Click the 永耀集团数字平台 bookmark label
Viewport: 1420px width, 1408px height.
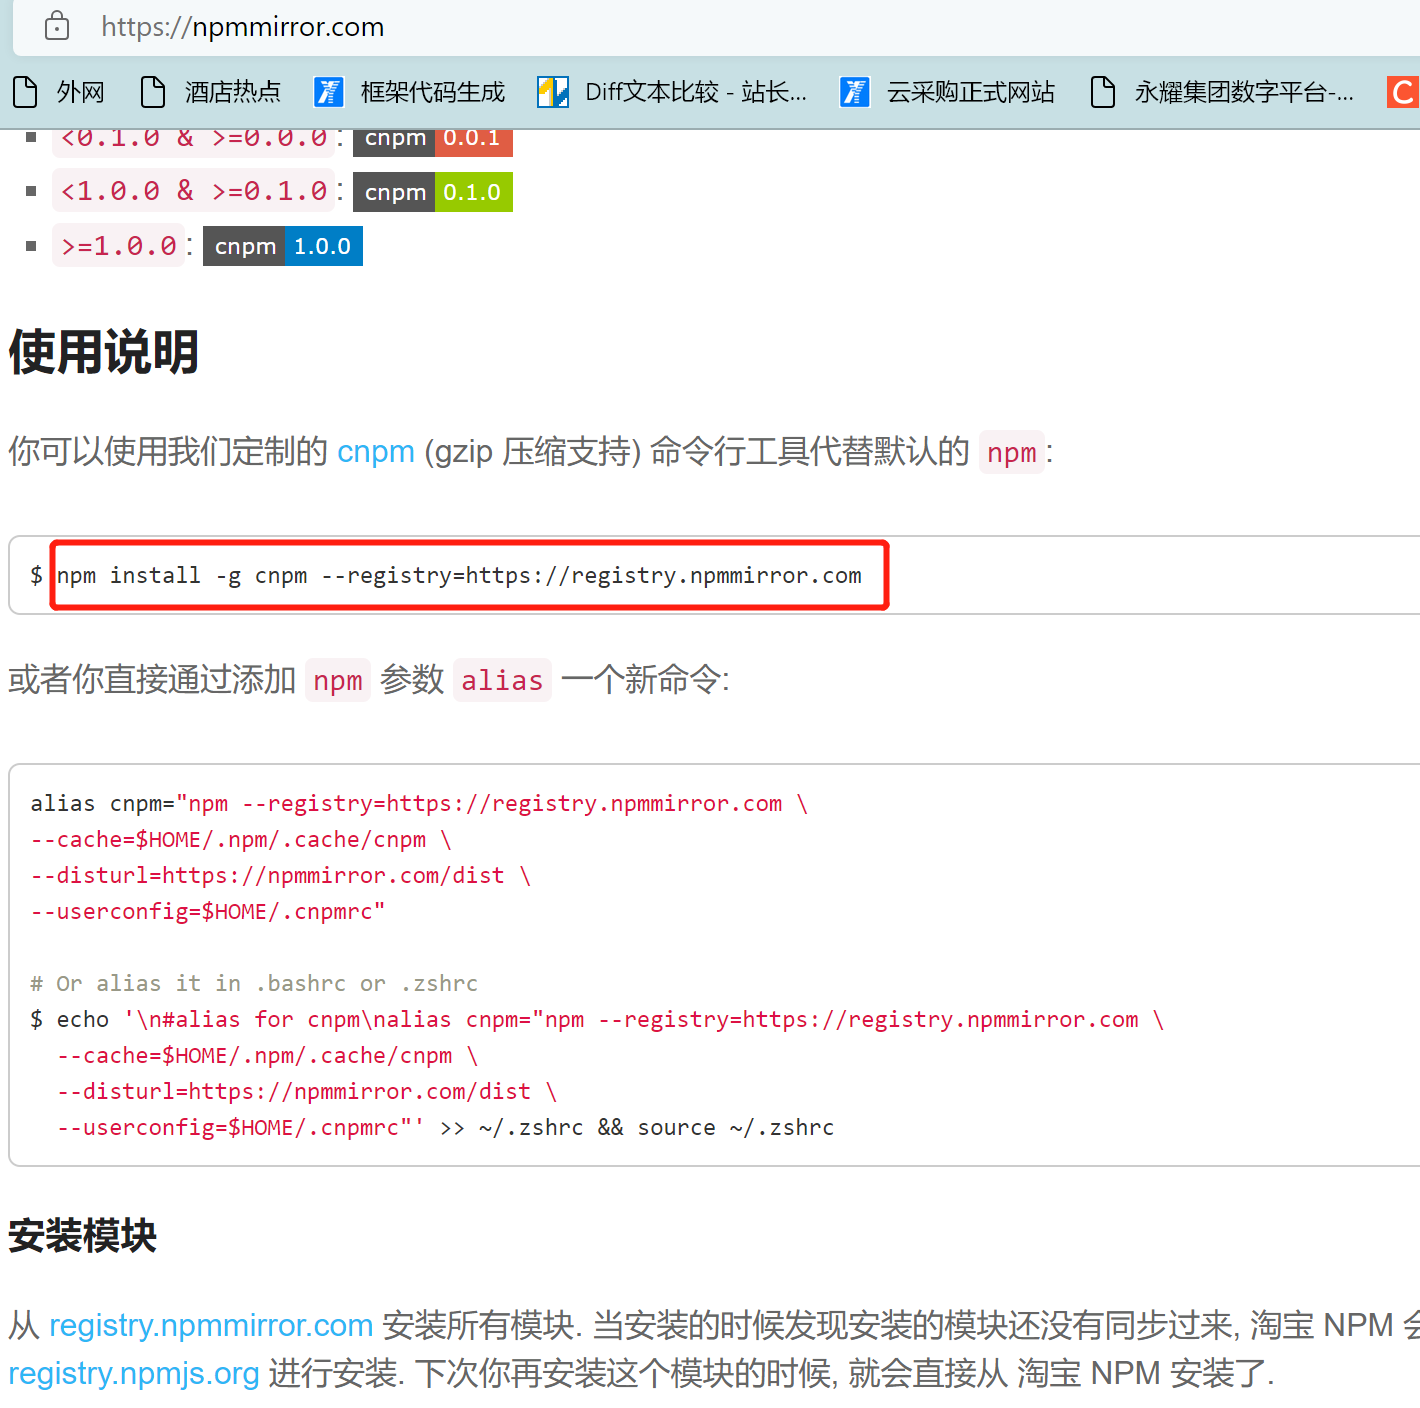(1244, 92)
